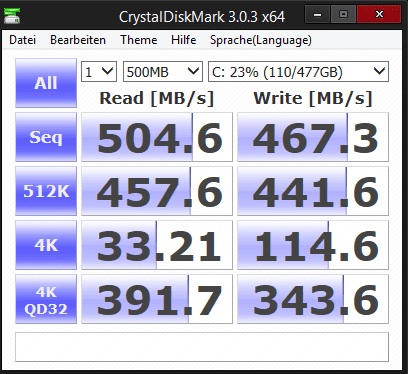Select the Seq write result 467.3
Viewport: 408px width, 374px height.
313,137
